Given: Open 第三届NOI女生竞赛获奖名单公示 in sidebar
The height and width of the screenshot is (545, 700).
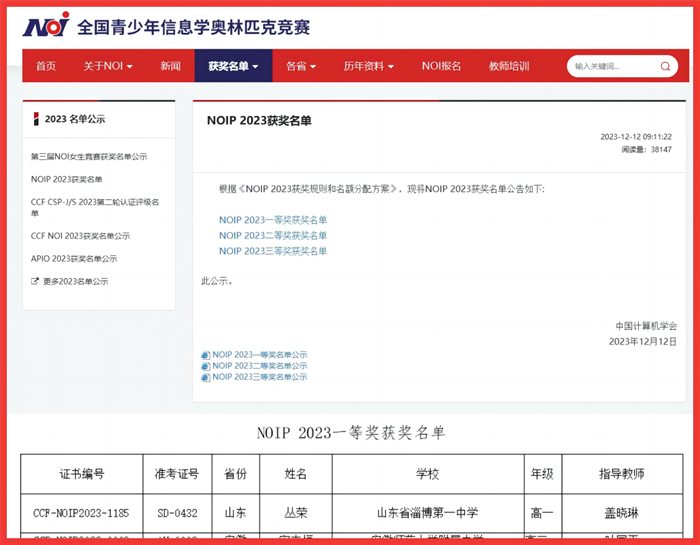Looking at the screenshot, I should [89, 157].
